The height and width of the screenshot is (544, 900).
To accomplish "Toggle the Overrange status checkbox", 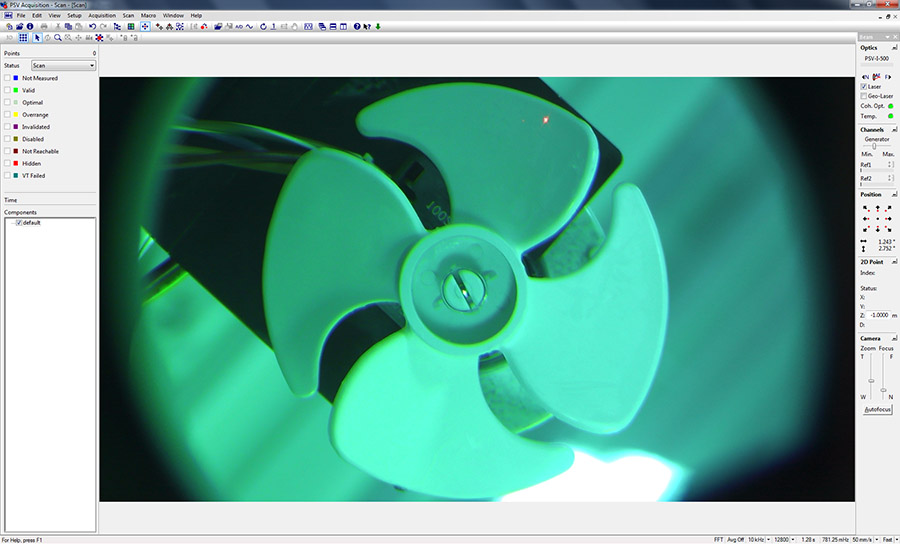I will coord(7,115).
